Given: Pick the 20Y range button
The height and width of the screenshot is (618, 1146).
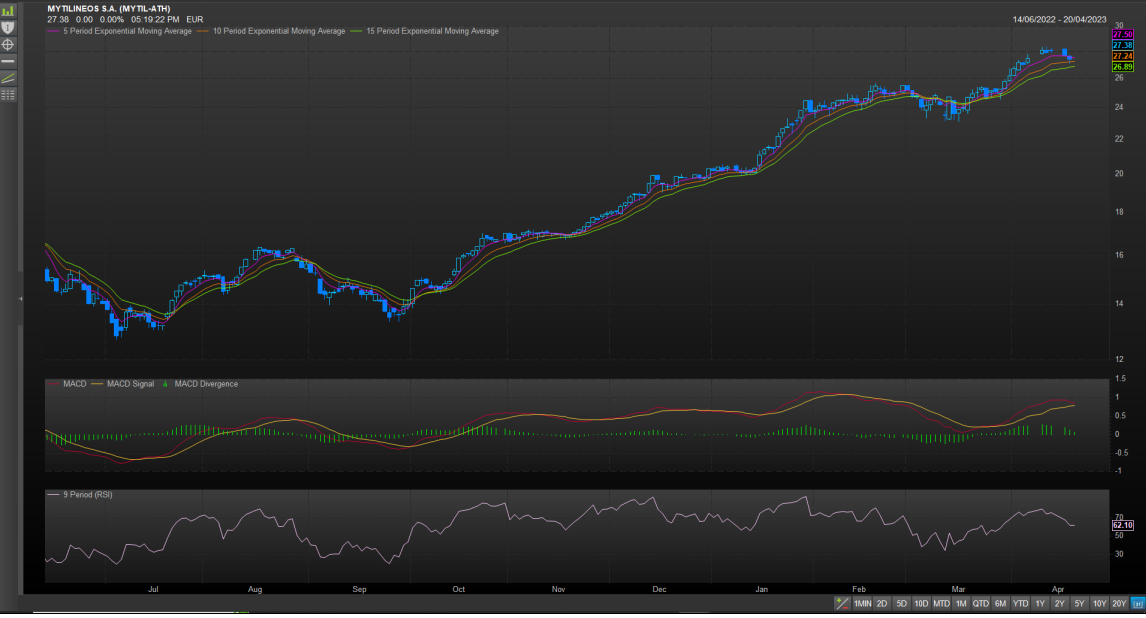Looking at the screenshot, I should click(1119, 604).
